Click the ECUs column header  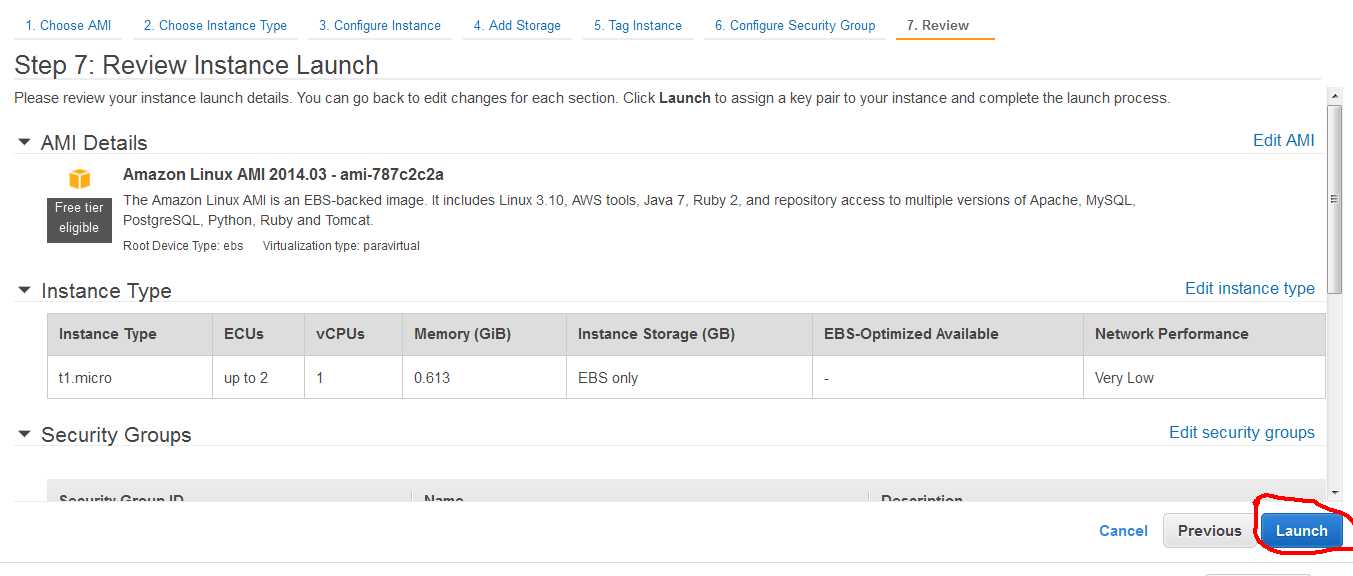[x=257, y=334]
